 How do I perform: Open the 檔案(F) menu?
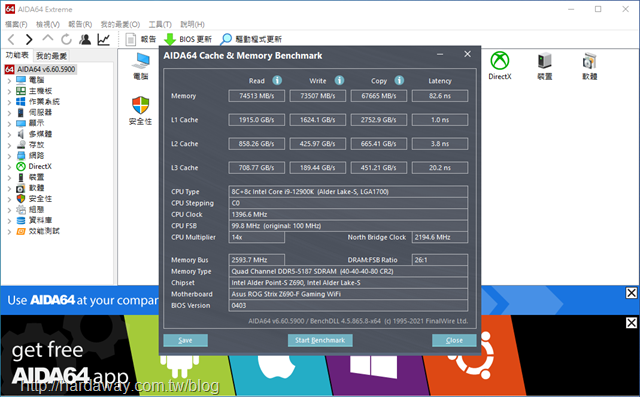point(16,24)
